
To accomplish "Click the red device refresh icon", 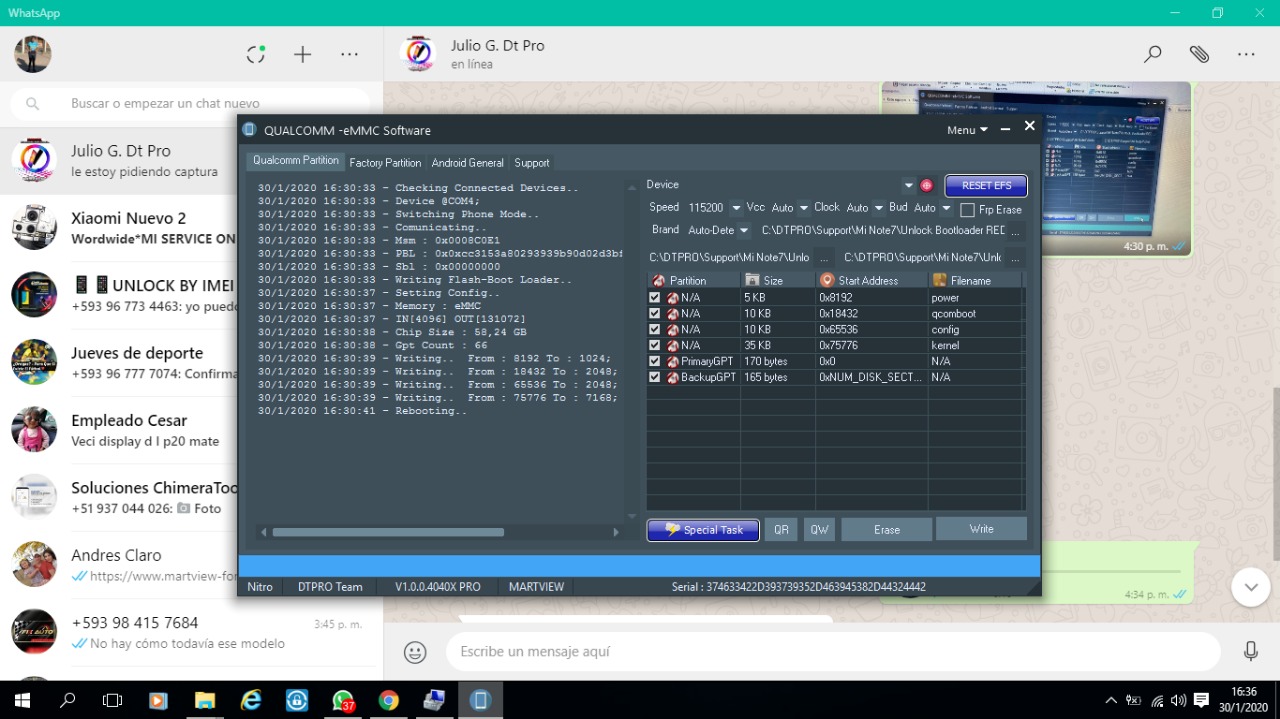I will click(x=926, y=185).
